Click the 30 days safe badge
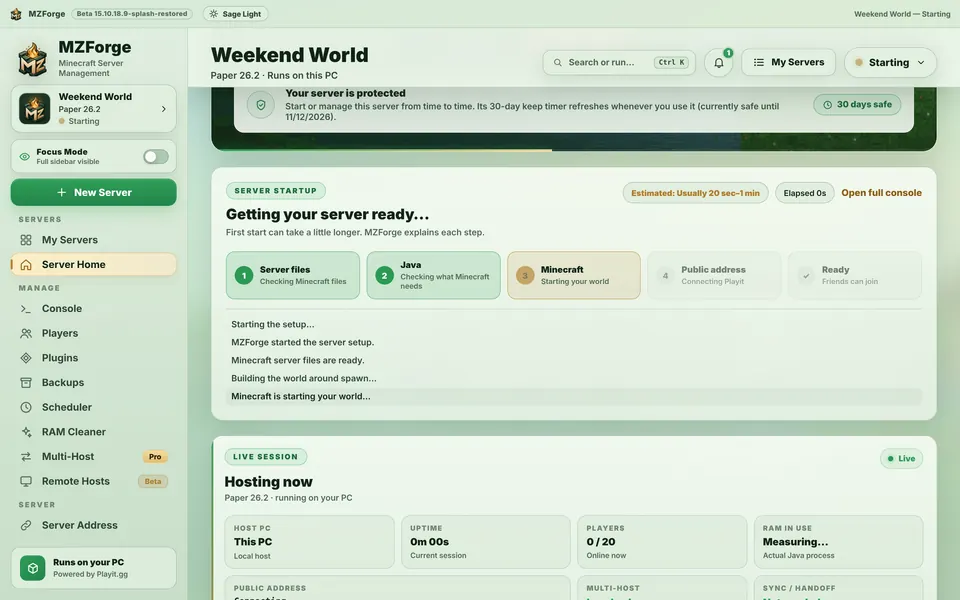960x600 pixels. tap(857, 105)
